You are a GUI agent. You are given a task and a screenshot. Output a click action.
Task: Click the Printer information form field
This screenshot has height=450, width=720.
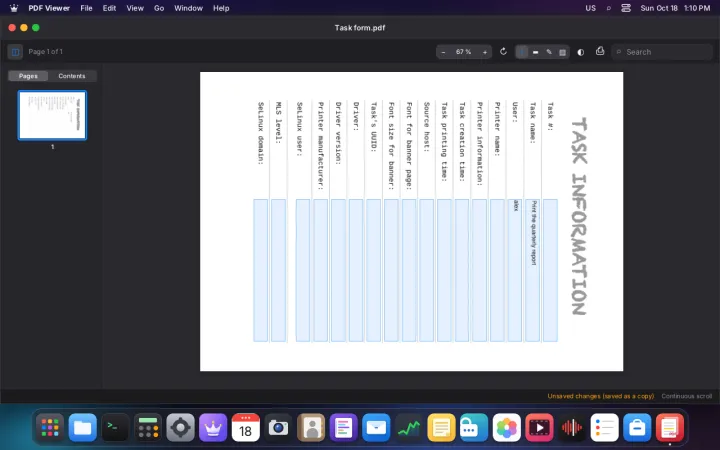[479, 270]
